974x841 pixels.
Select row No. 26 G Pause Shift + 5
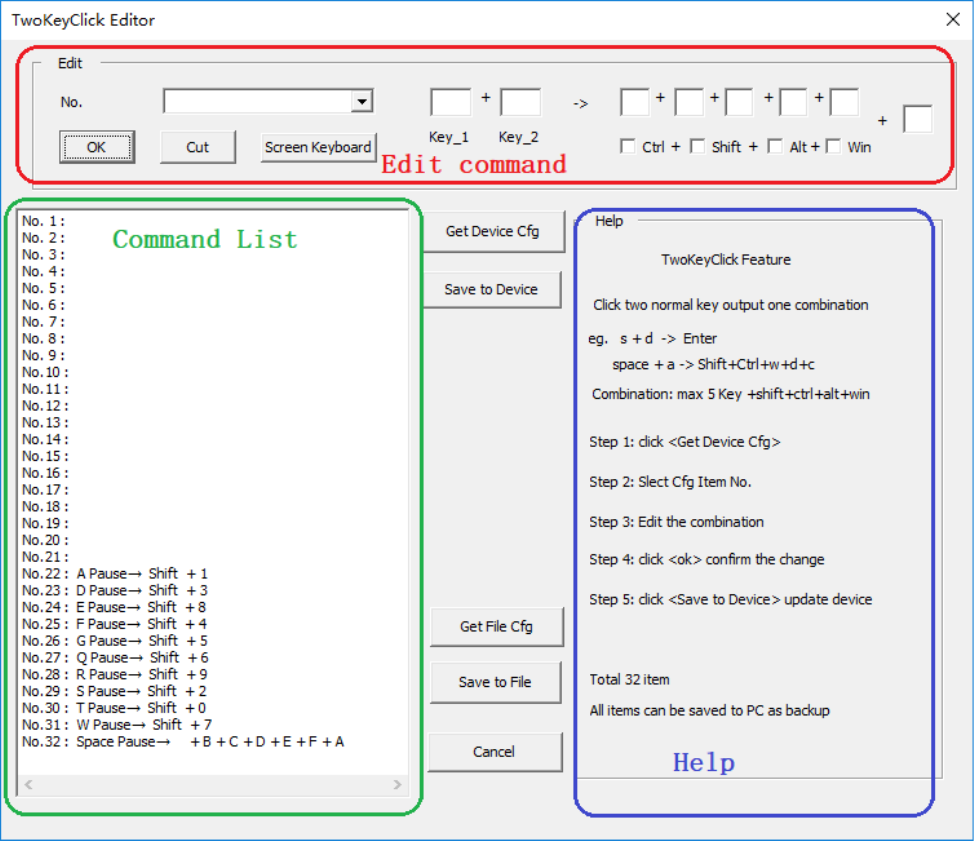pos(213,640)
